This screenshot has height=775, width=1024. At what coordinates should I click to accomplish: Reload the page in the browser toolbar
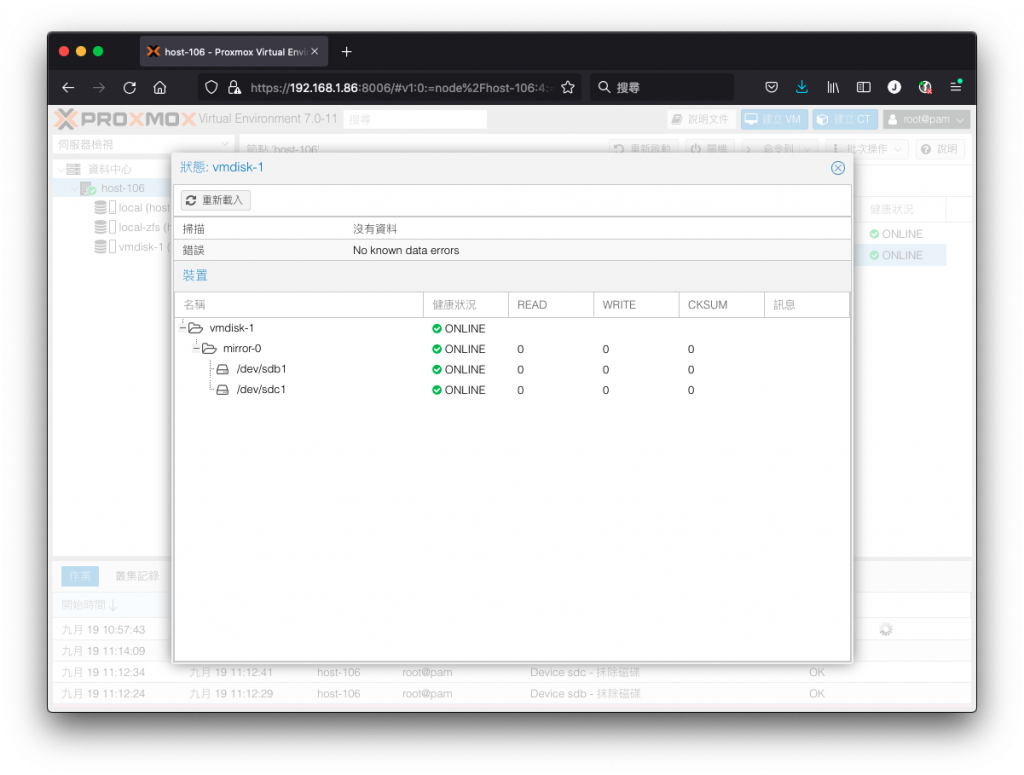click(x=129, y=87)
